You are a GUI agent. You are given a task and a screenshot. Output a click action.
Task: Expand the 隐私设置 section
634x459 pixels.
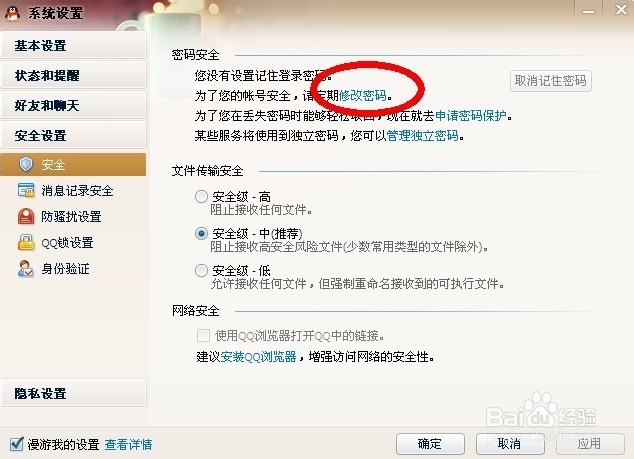pyautogui.click(x=74, y=393)
